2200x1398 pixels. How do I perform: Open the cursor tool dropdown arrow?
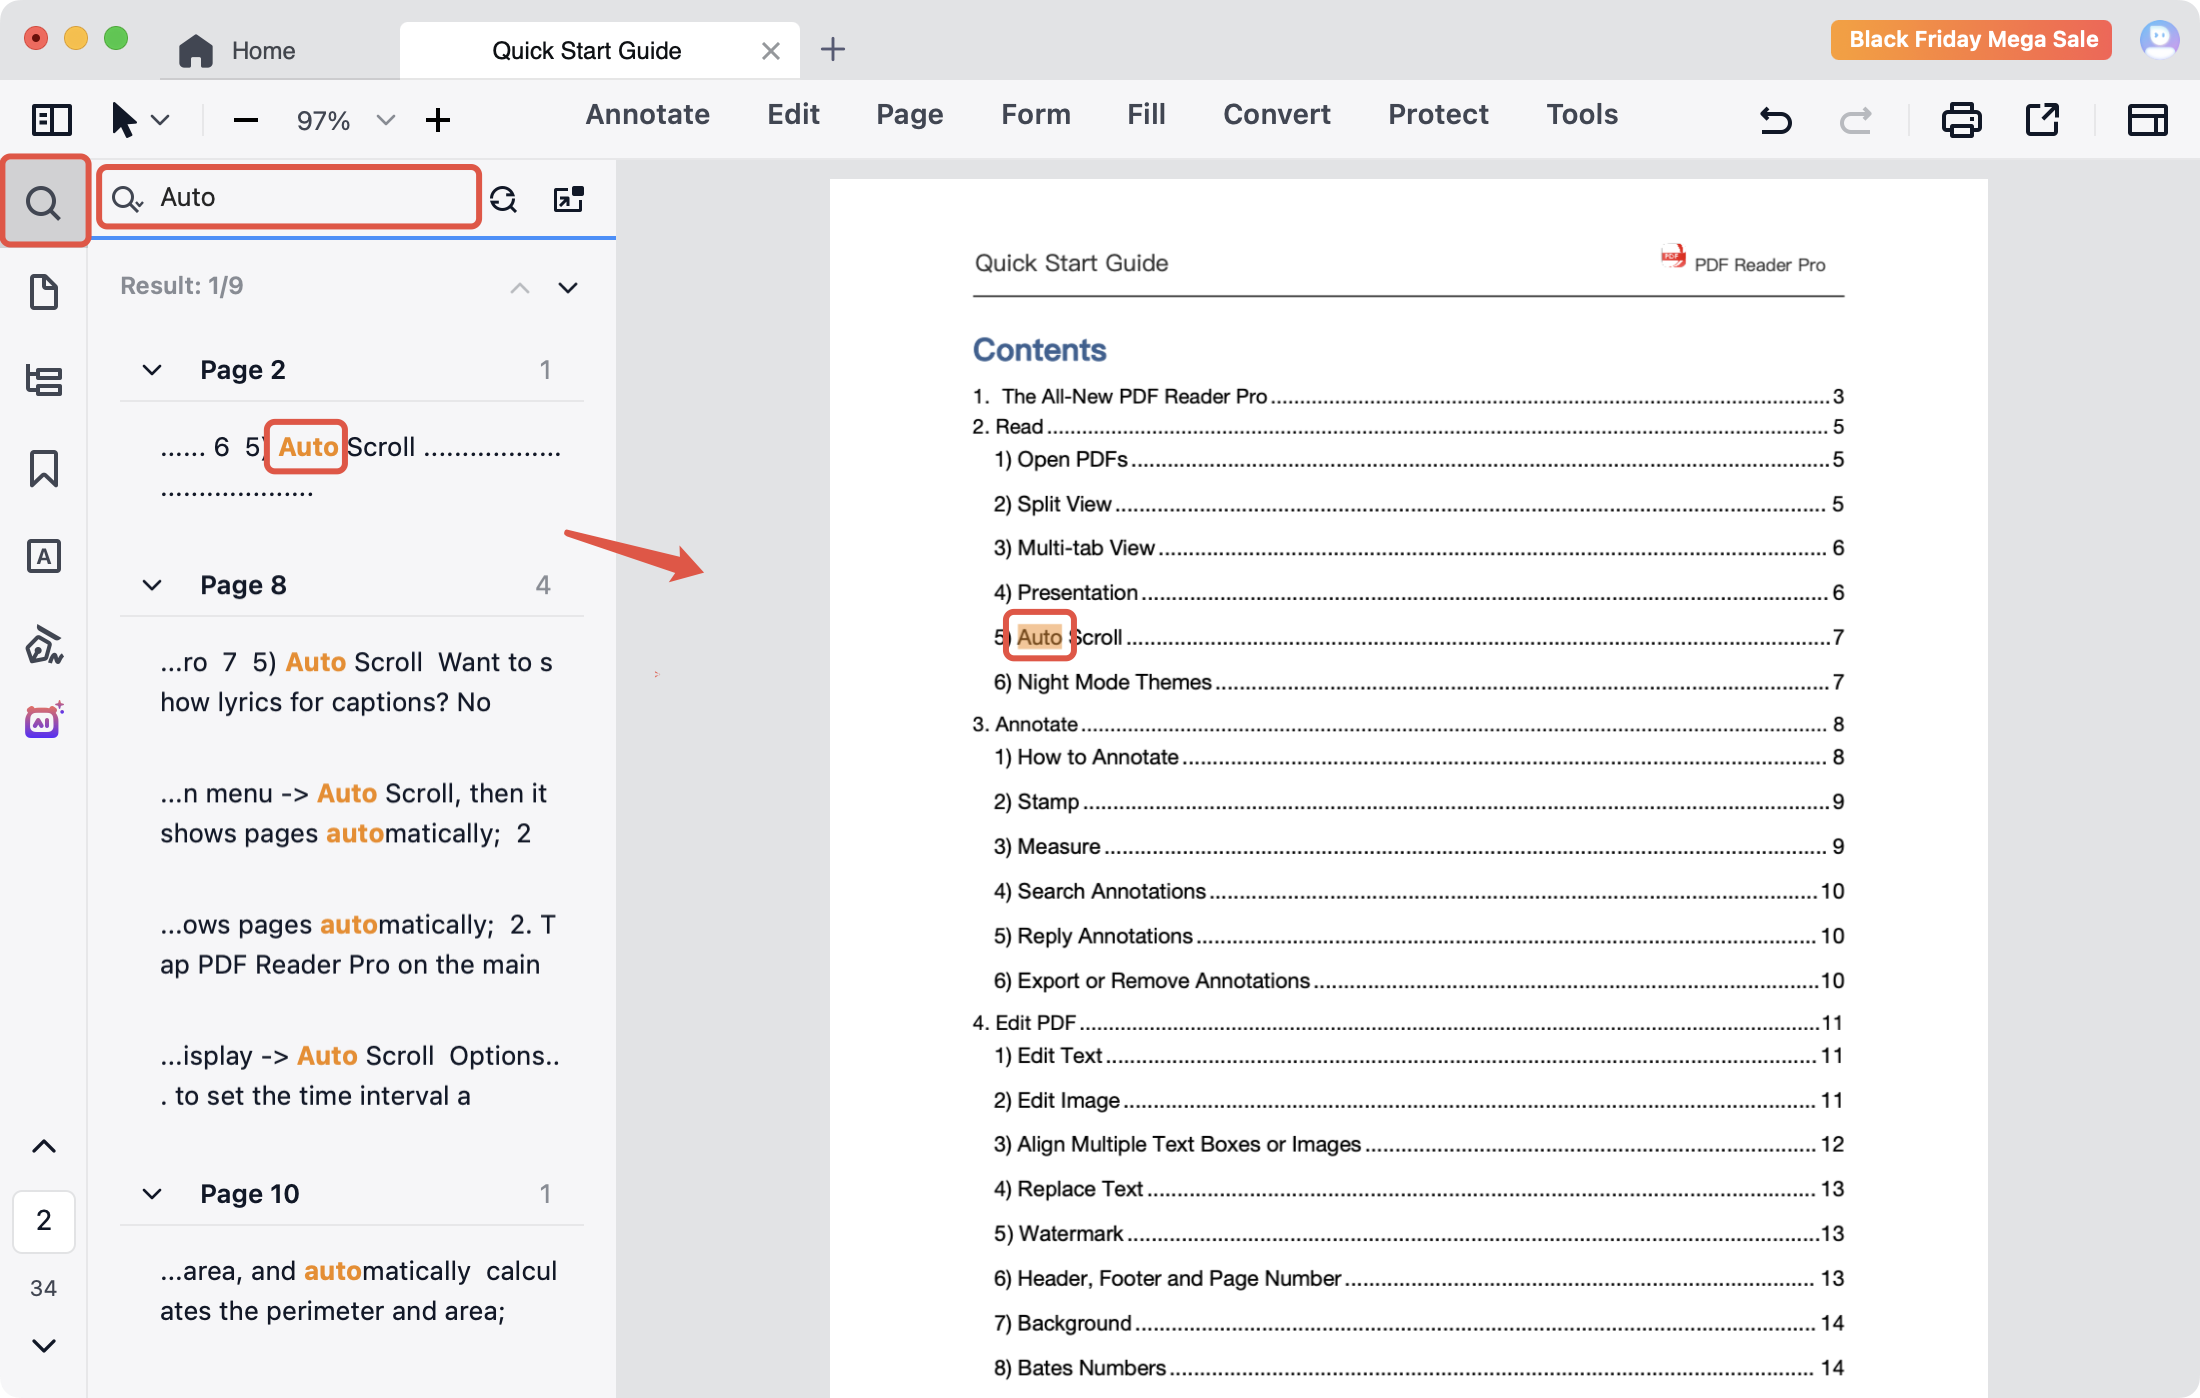[160, 120]
